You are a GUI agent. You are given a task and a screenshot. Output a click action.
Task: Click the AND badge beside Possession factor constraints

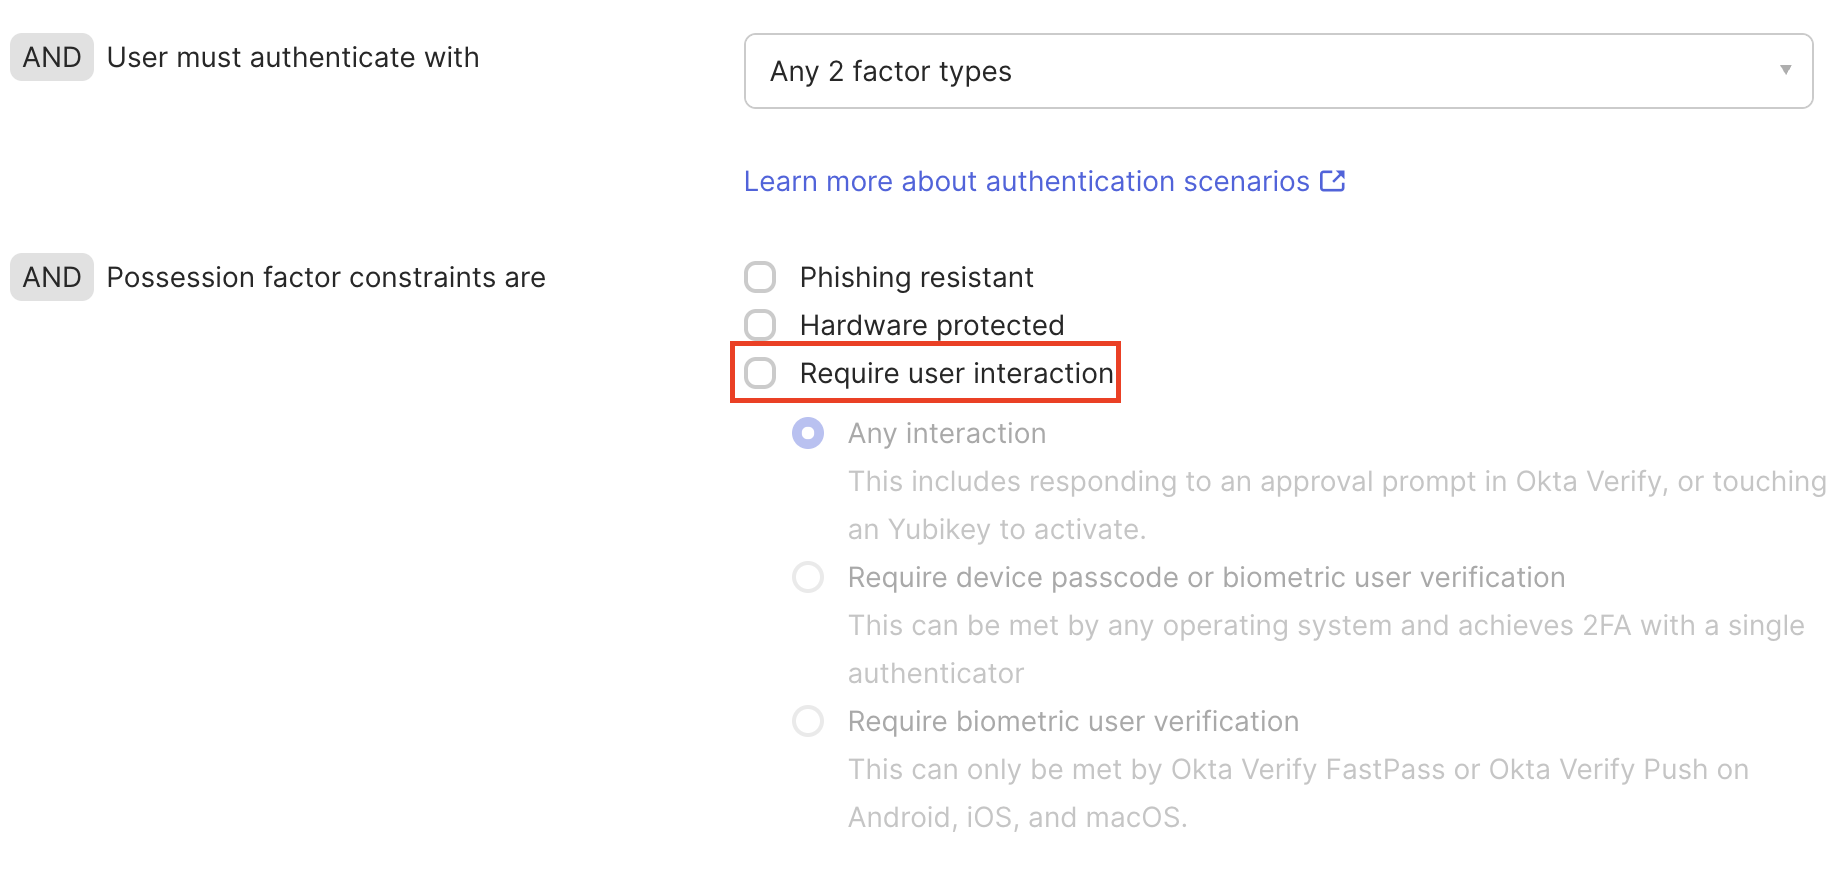click(x=51, y=276)
